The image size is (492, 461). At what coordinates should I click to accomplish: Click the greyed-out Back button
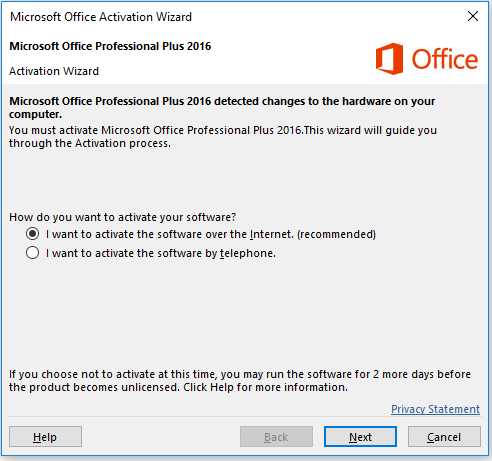coord(276,437)
